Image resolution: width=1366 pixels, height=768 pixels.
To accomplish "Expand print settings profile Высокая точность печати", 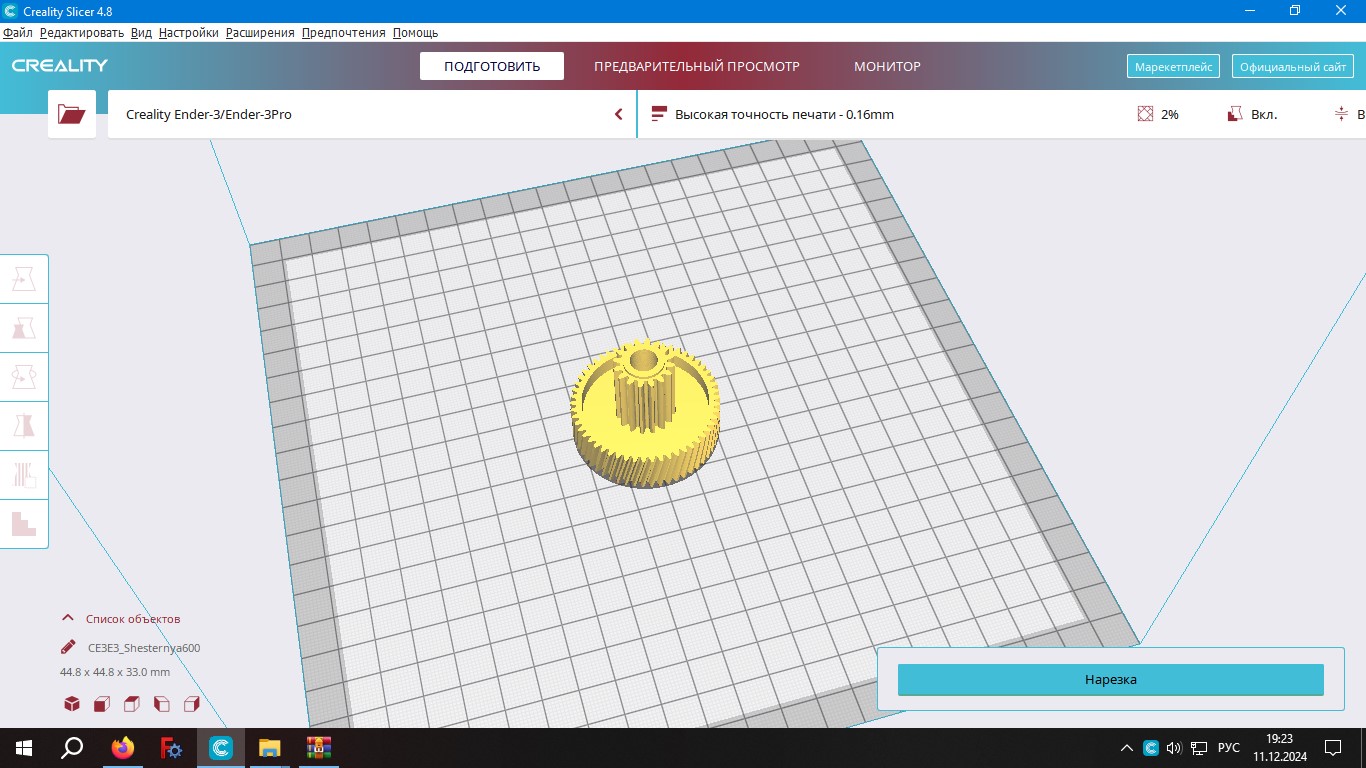I will pyautogui.click(x=784, y=114).
